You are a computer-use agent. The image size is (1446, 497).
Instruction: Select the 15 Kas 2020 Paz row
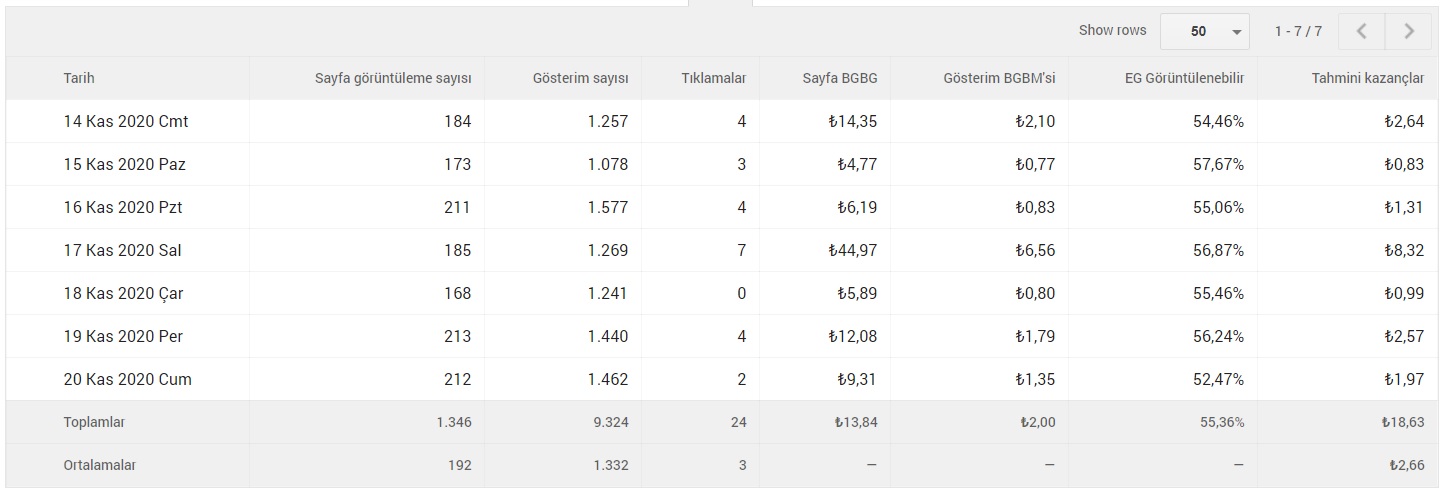[x=723, y=164]
